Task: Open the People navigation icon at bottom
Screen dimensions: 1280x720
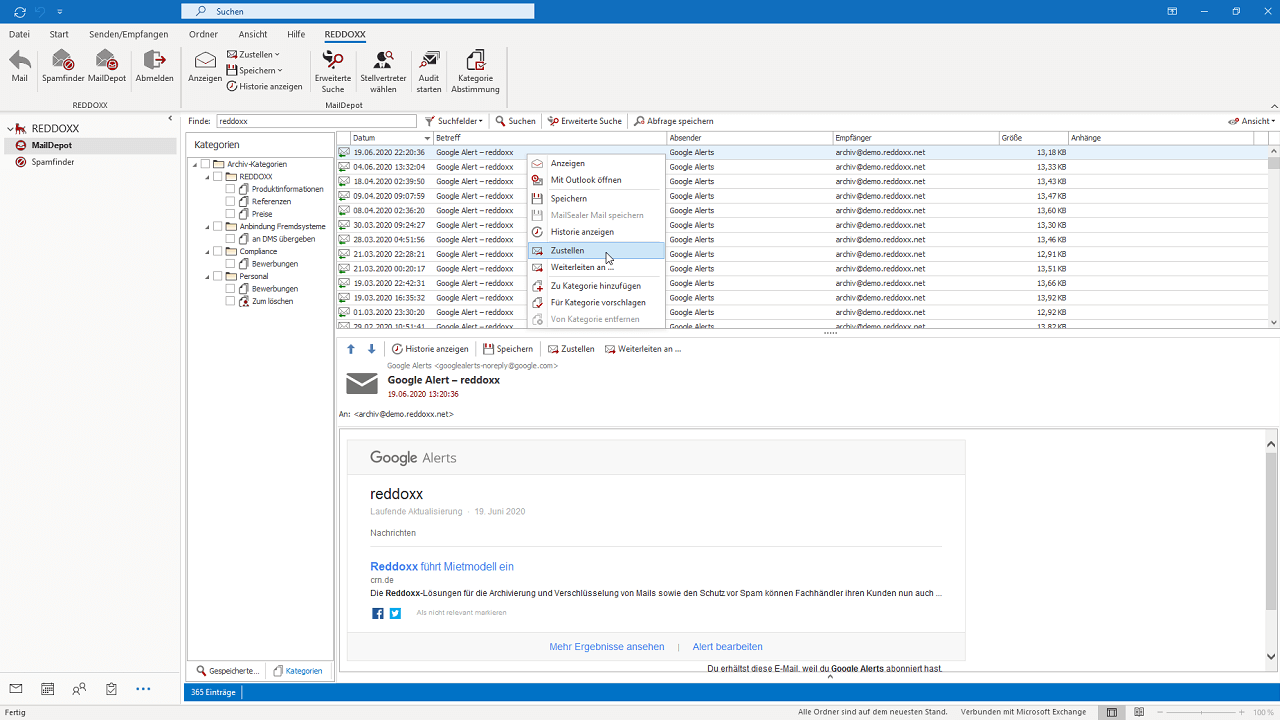Action: (79, 689)
